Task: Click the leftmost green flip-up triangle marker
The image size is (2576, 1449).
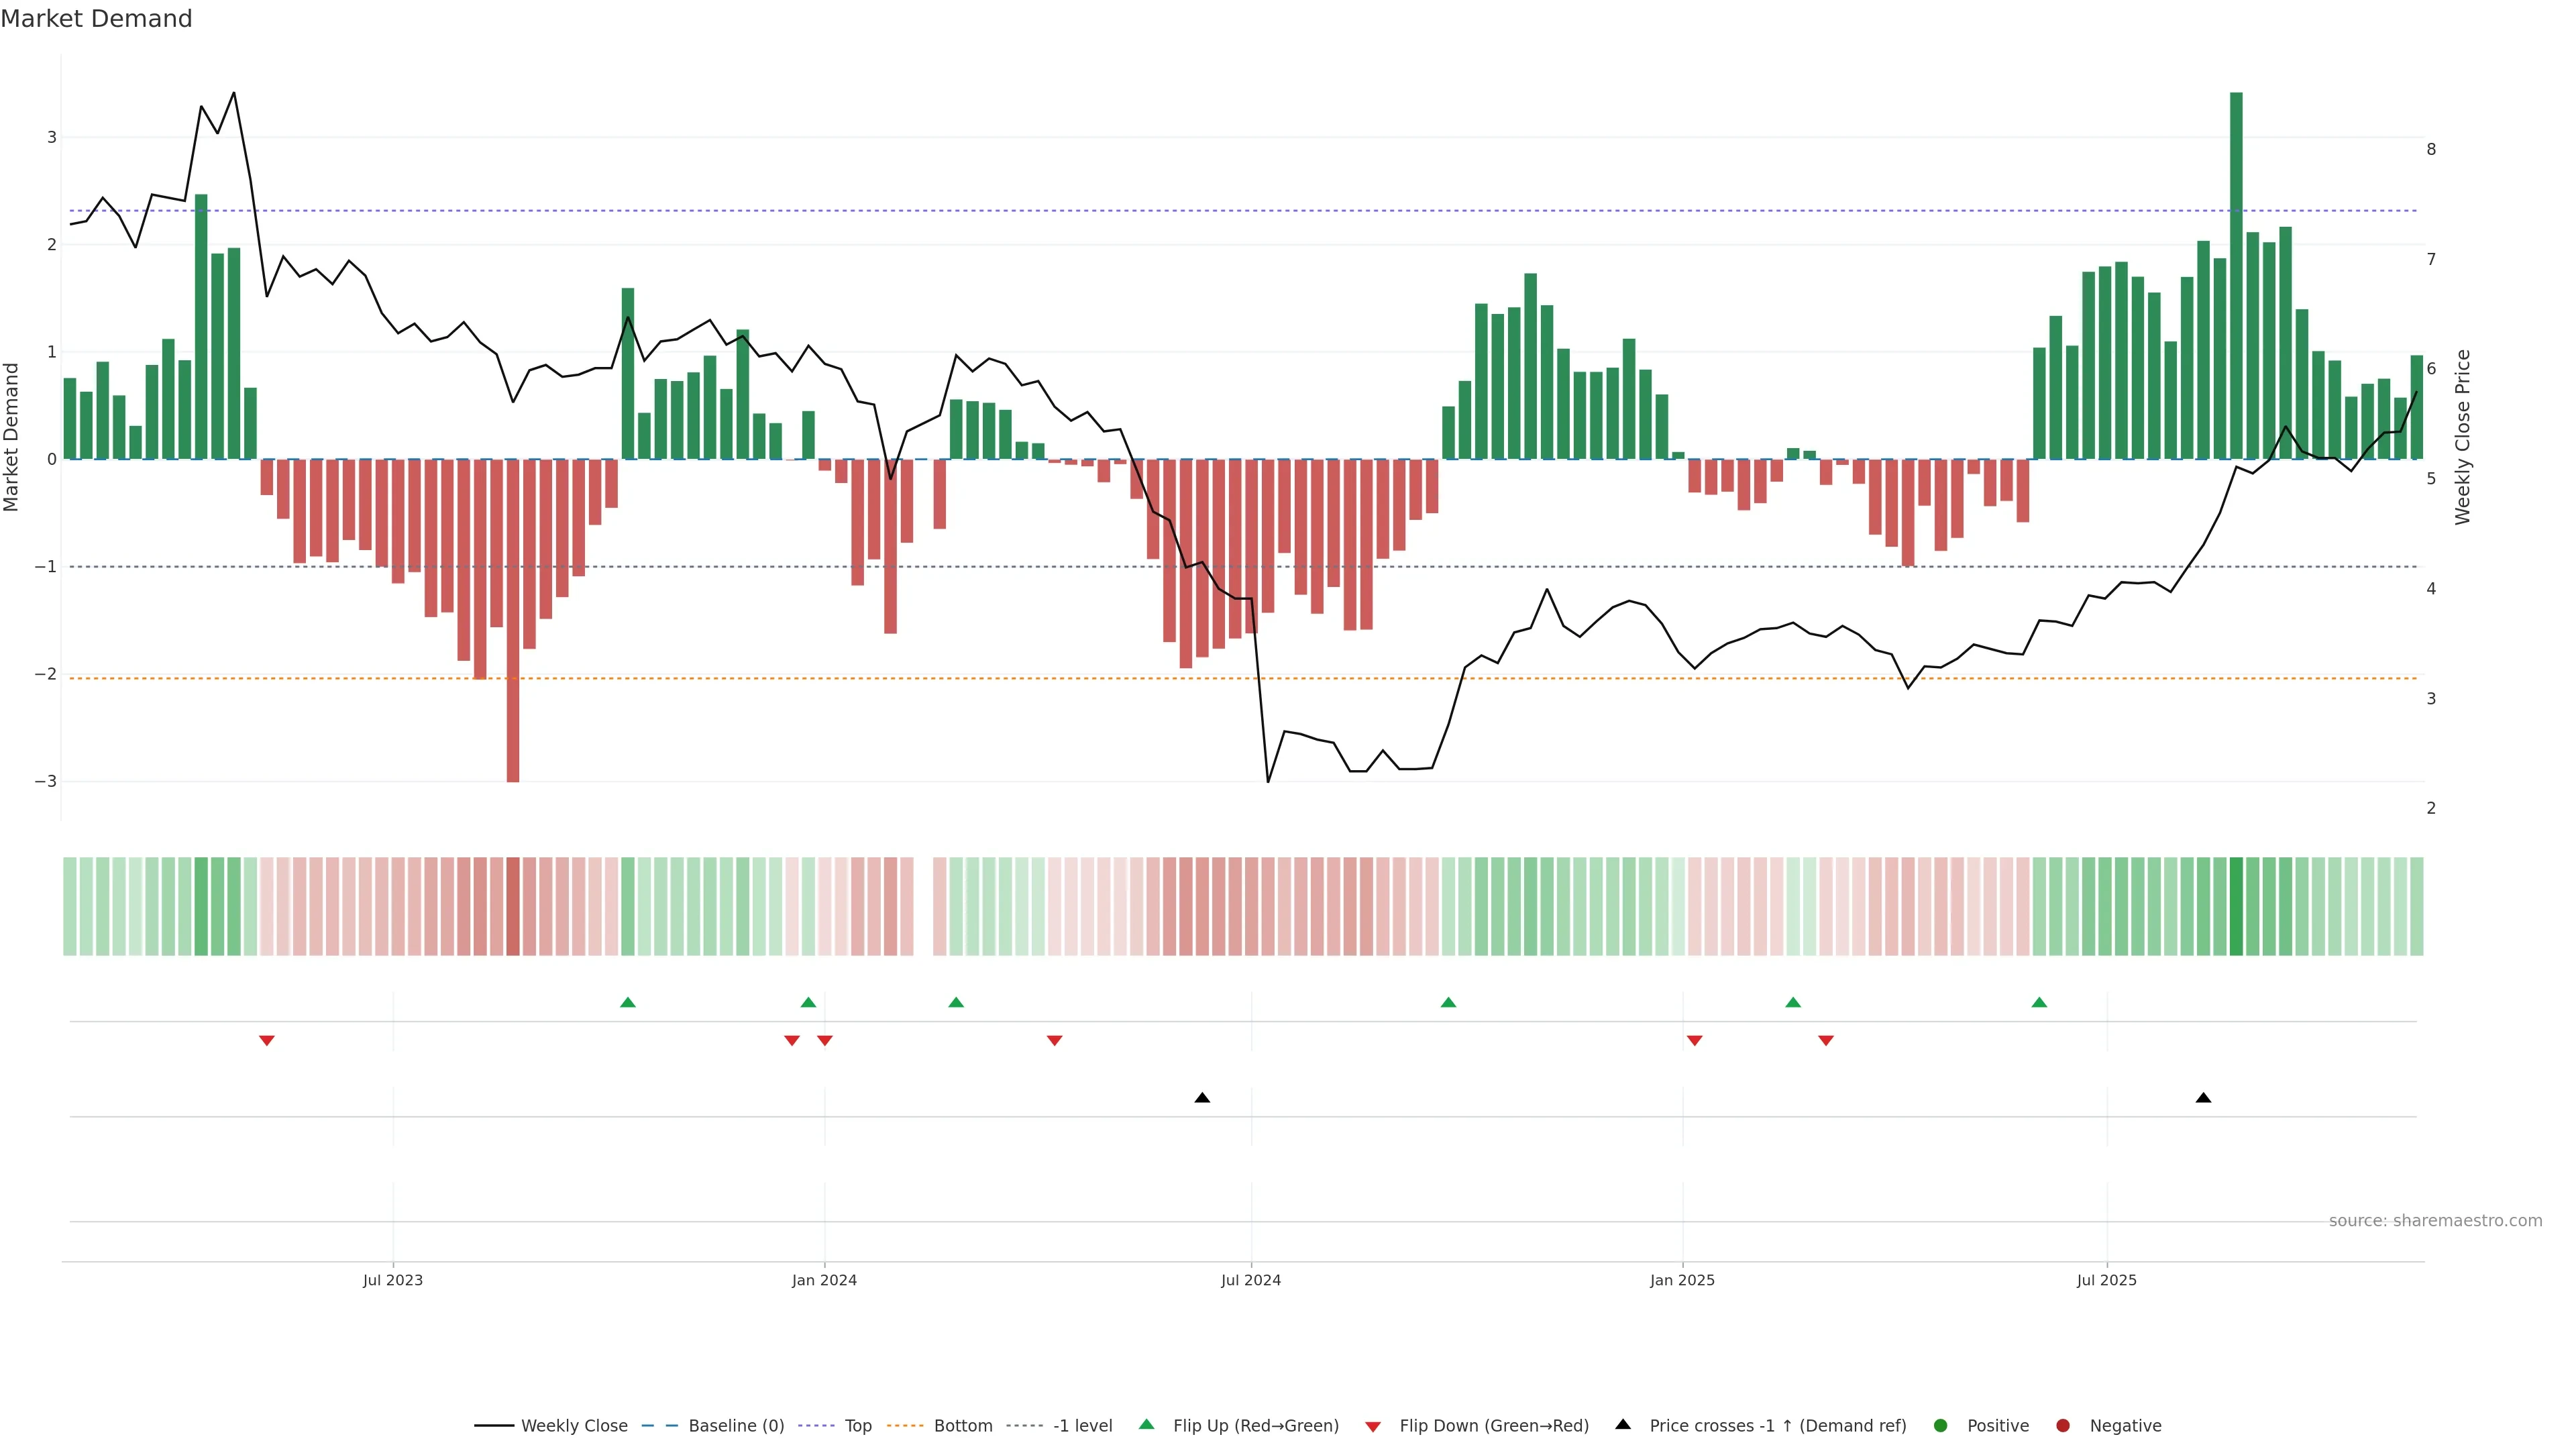Action: pyautogui.click(x=628, y=1002)
